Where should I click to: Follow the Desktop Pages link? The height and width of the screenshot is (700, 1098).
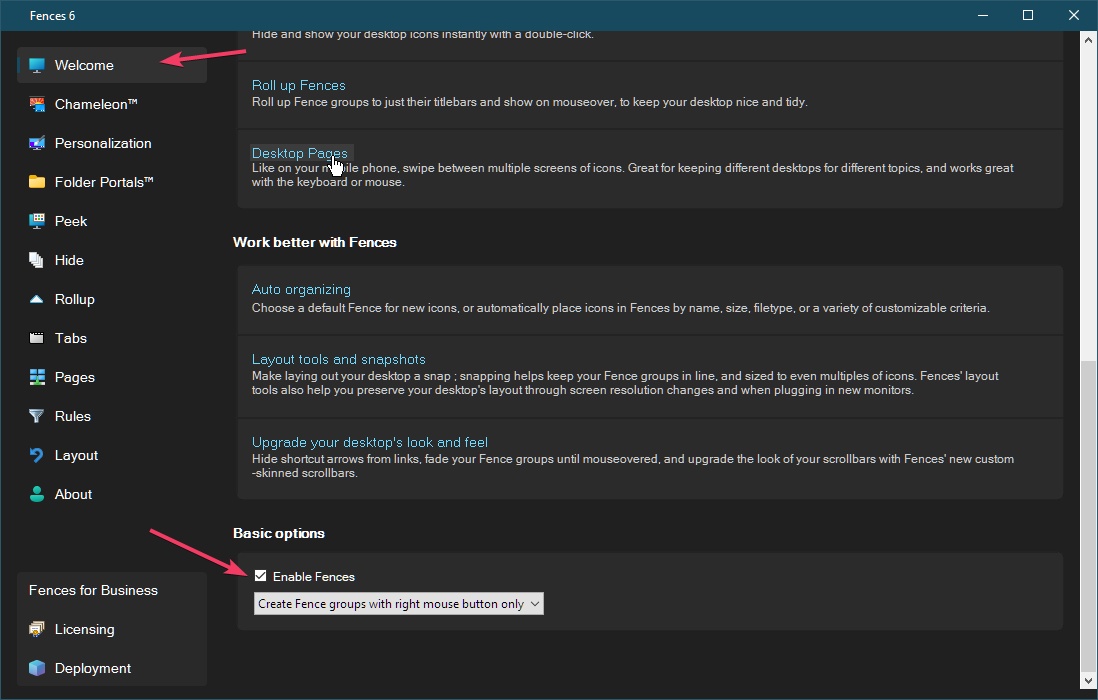(299, 153)
